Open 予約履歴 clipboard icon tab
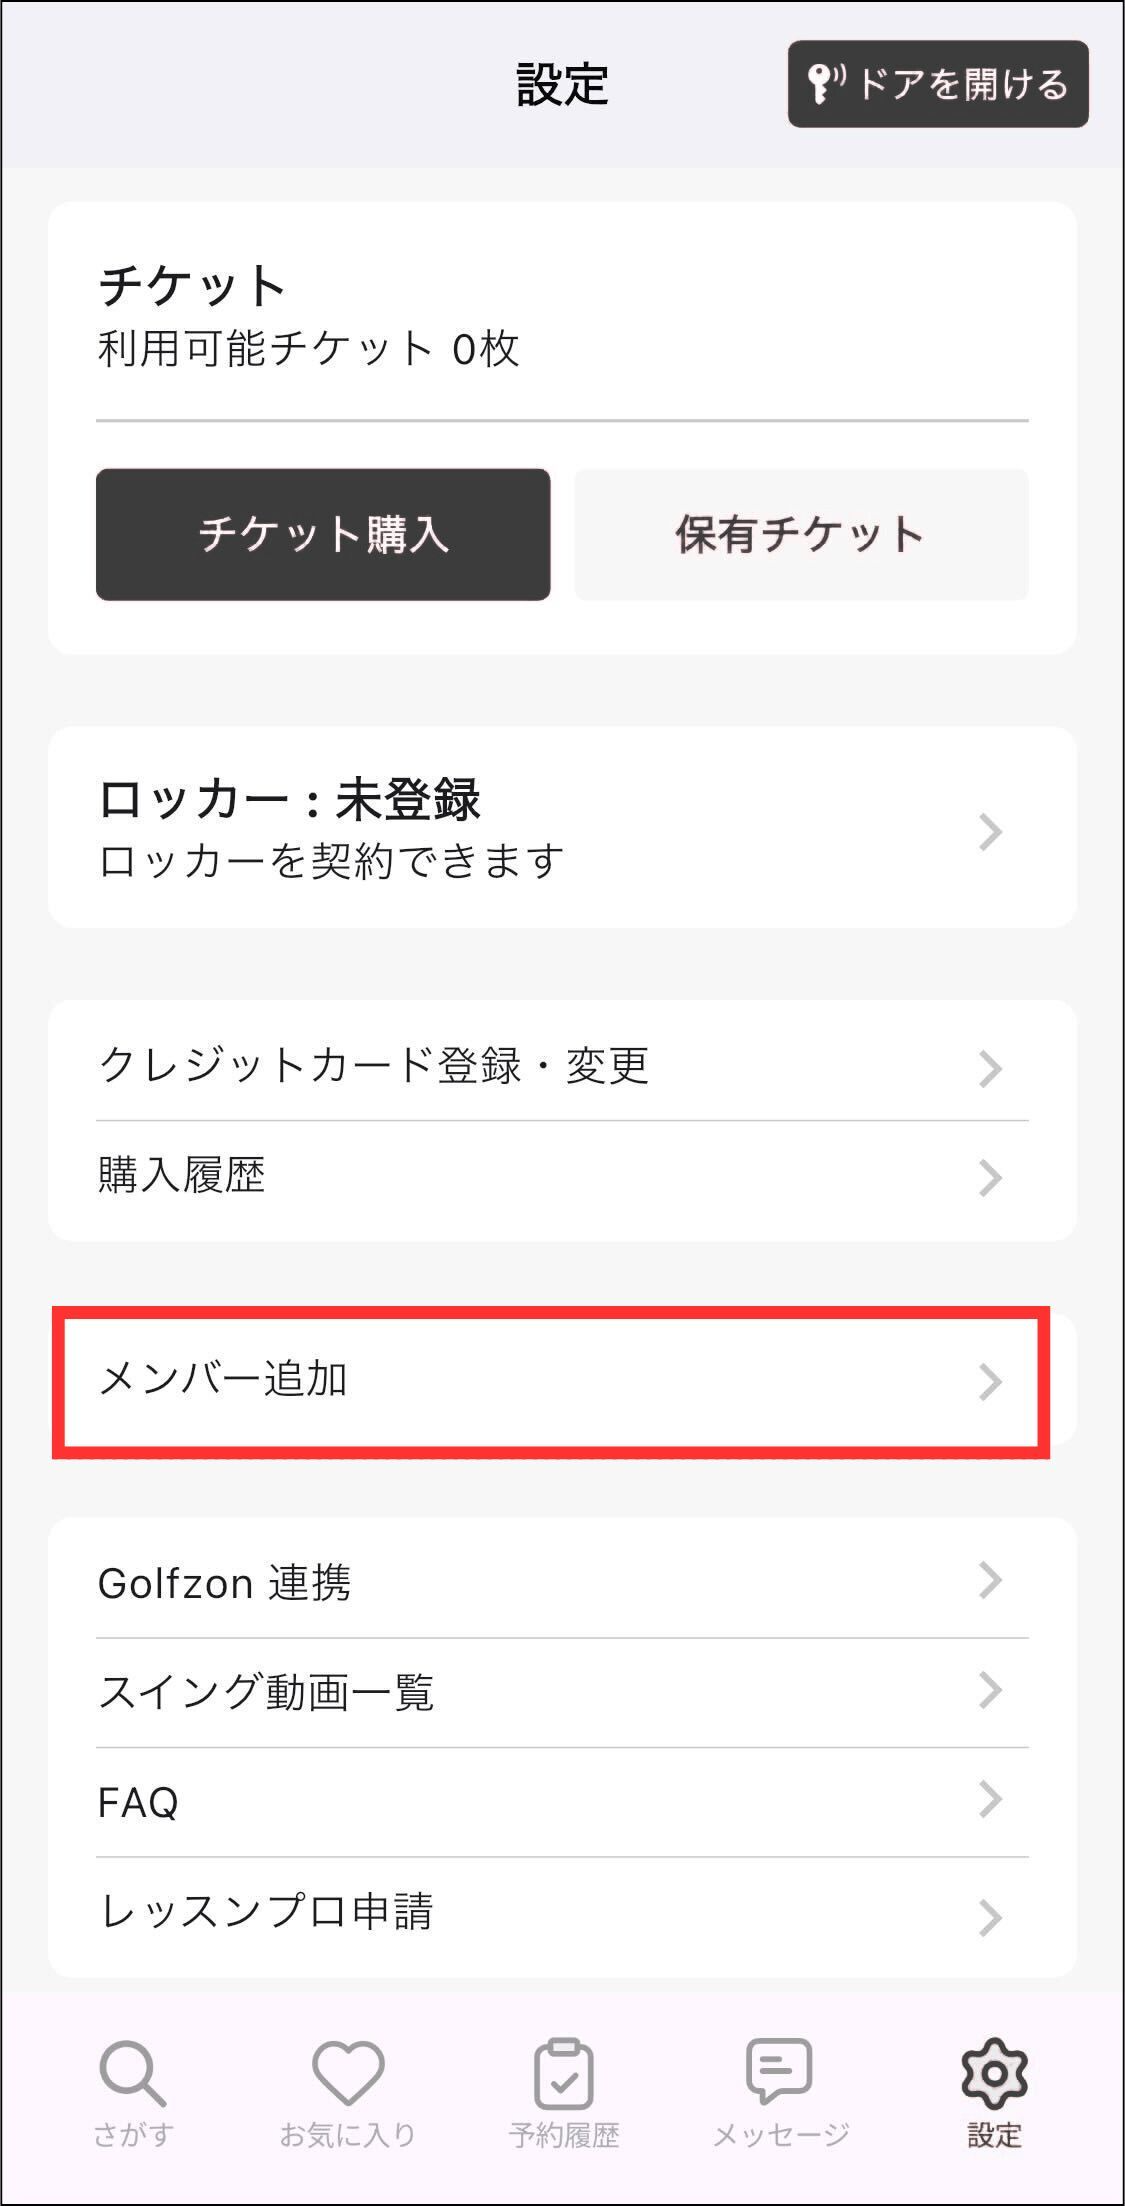Image resolution: width=1125 pixels, height=2206 pixels. click(563, 2074)
